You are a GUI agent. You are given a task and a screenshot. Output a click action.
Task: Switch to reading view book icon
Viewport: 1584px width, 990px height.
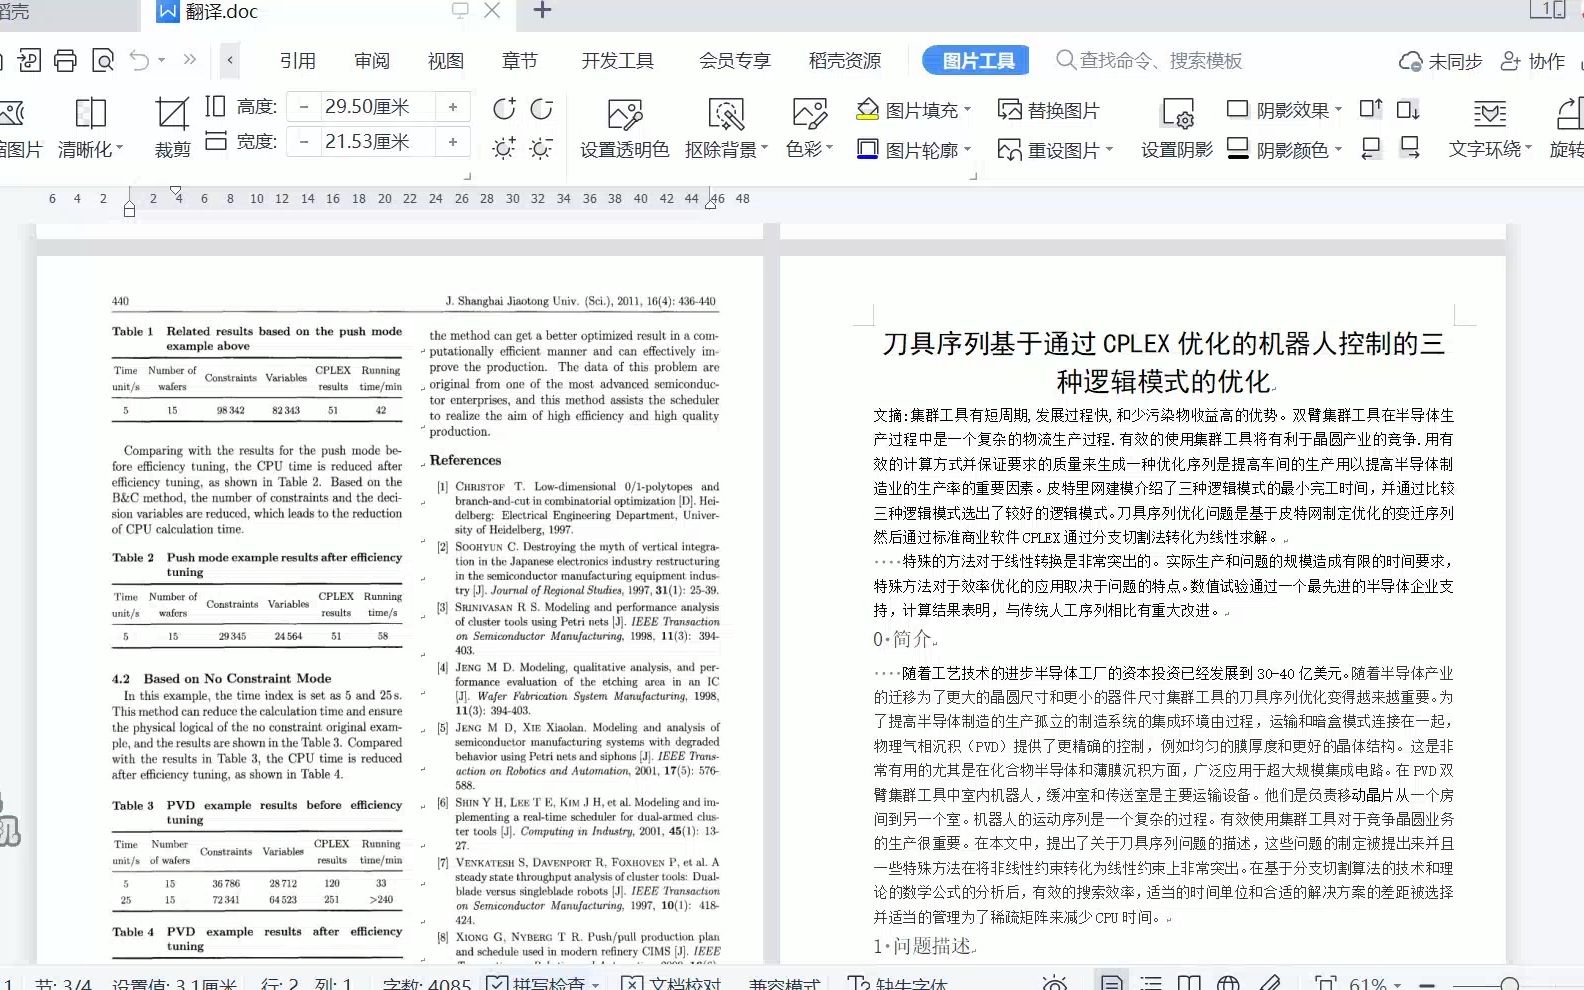[1189, 983]
